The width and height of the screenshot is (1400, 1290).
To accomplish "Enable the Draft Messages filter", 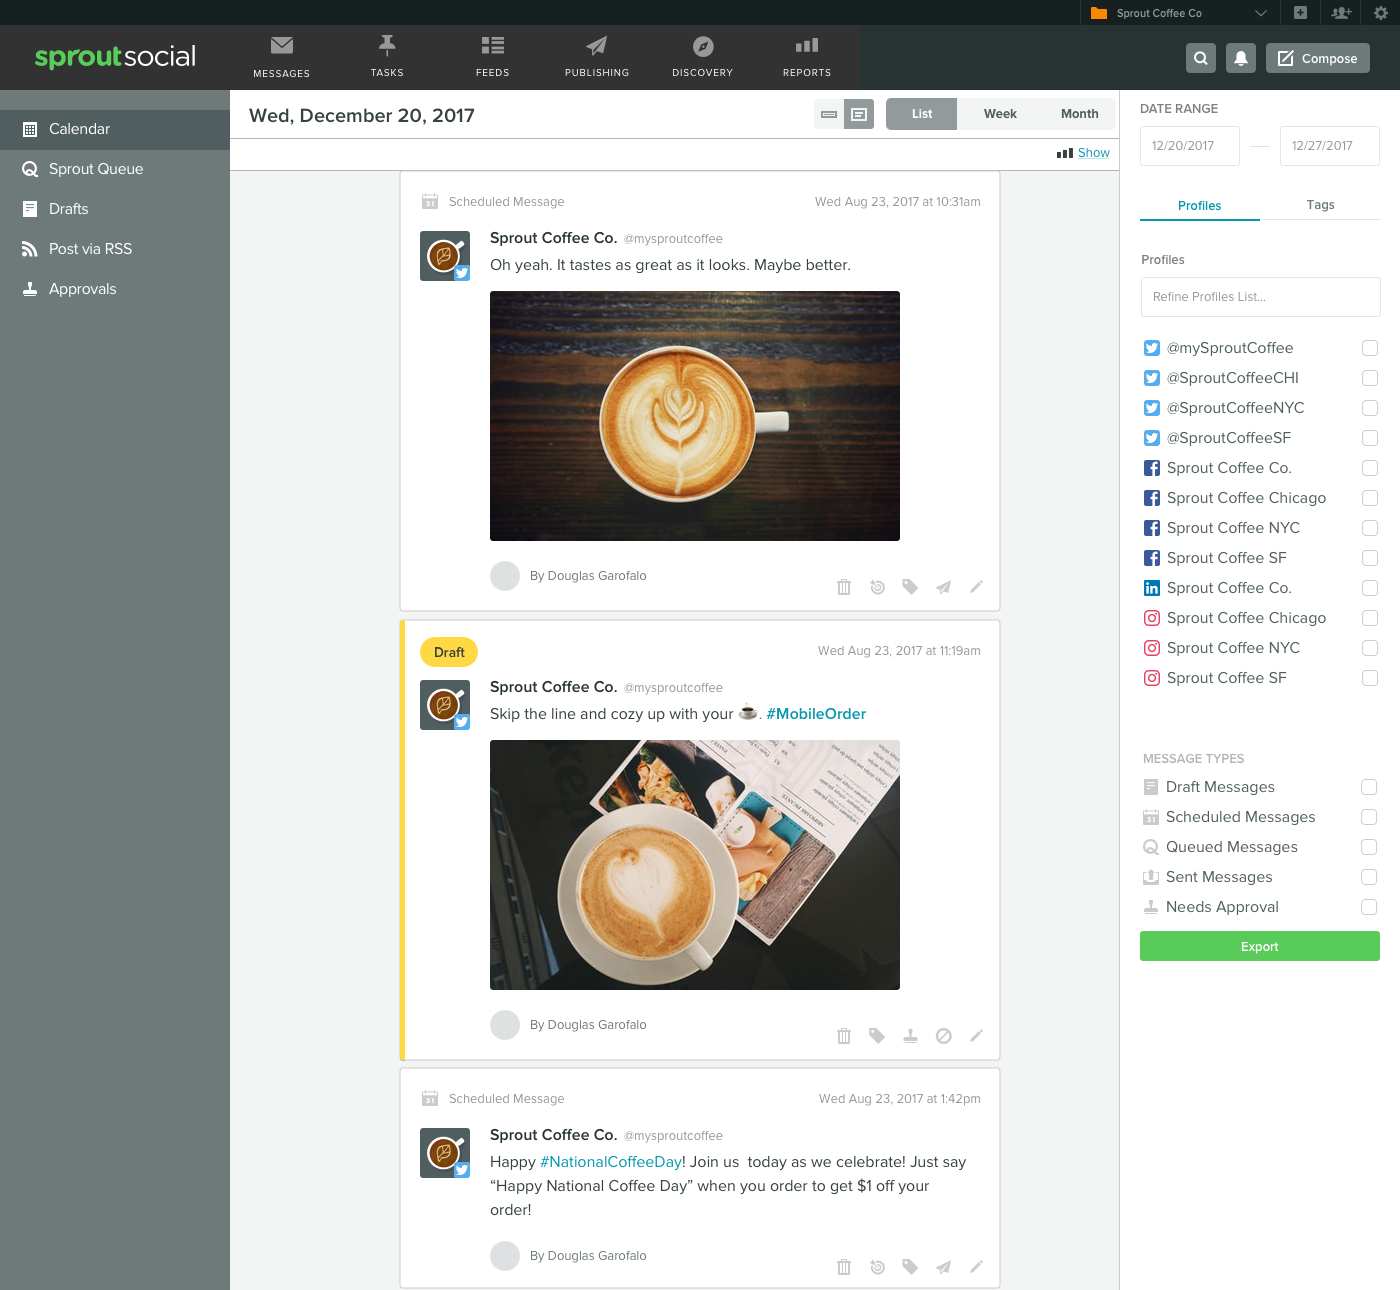I will click(x=1369, y=787).
